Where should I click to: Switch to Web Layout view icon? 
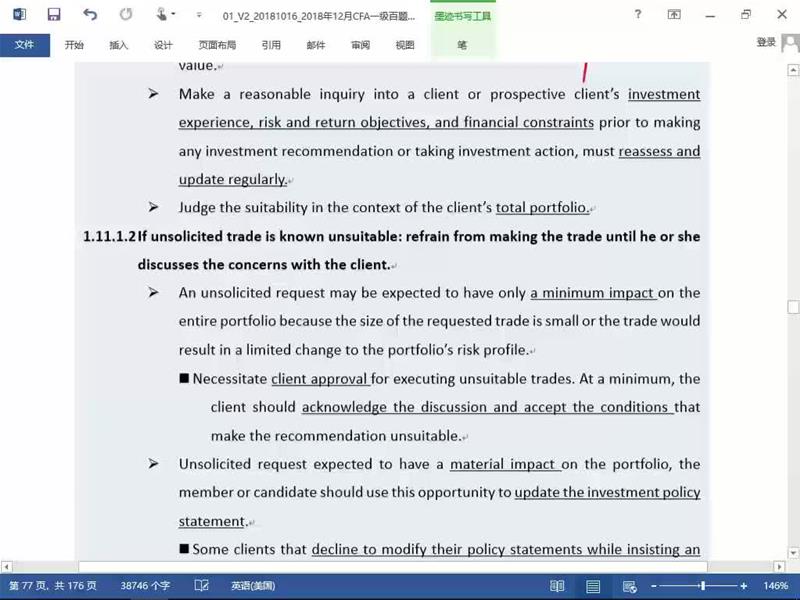(630, 586)
